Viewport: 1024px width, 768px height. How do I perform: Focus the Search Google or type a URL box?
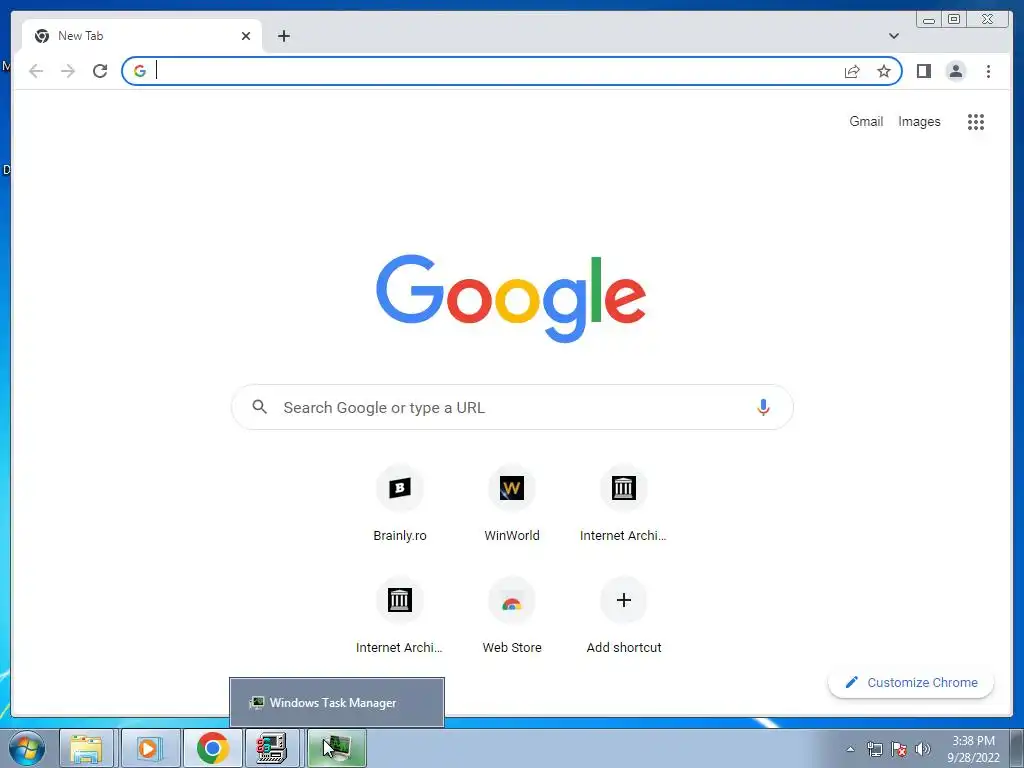pos(512,408)
